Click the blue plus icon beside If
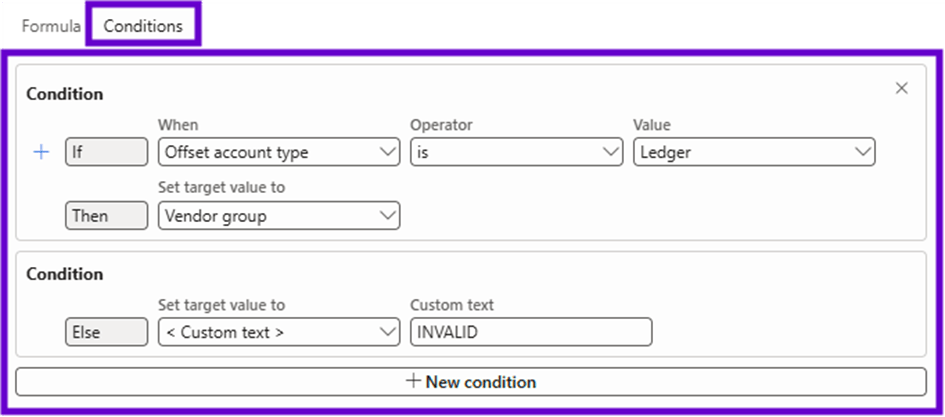945x417 pixels. (x=41, y=152)
